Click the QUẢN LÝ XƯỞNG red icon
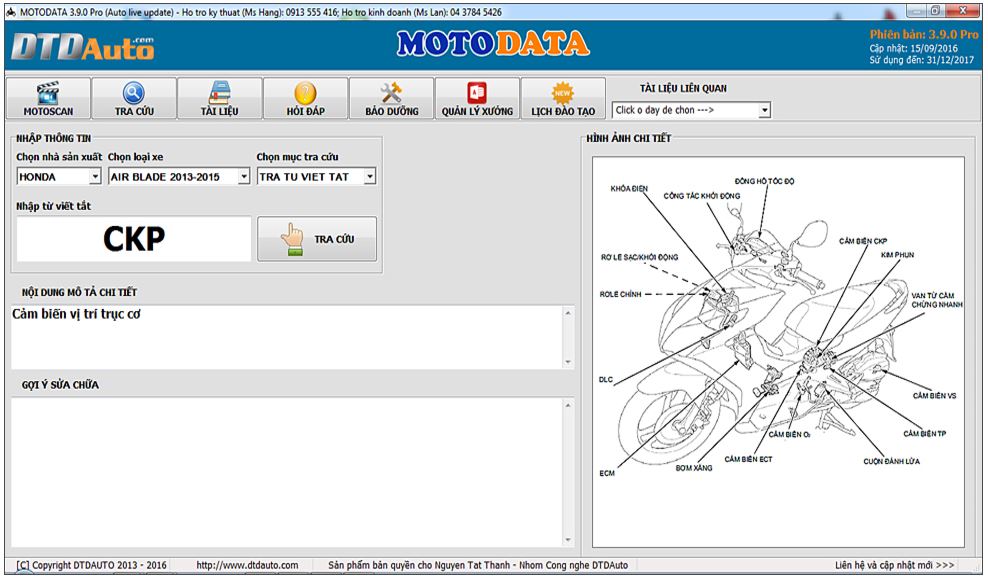The image size is (988, 580). pos(477,93)
